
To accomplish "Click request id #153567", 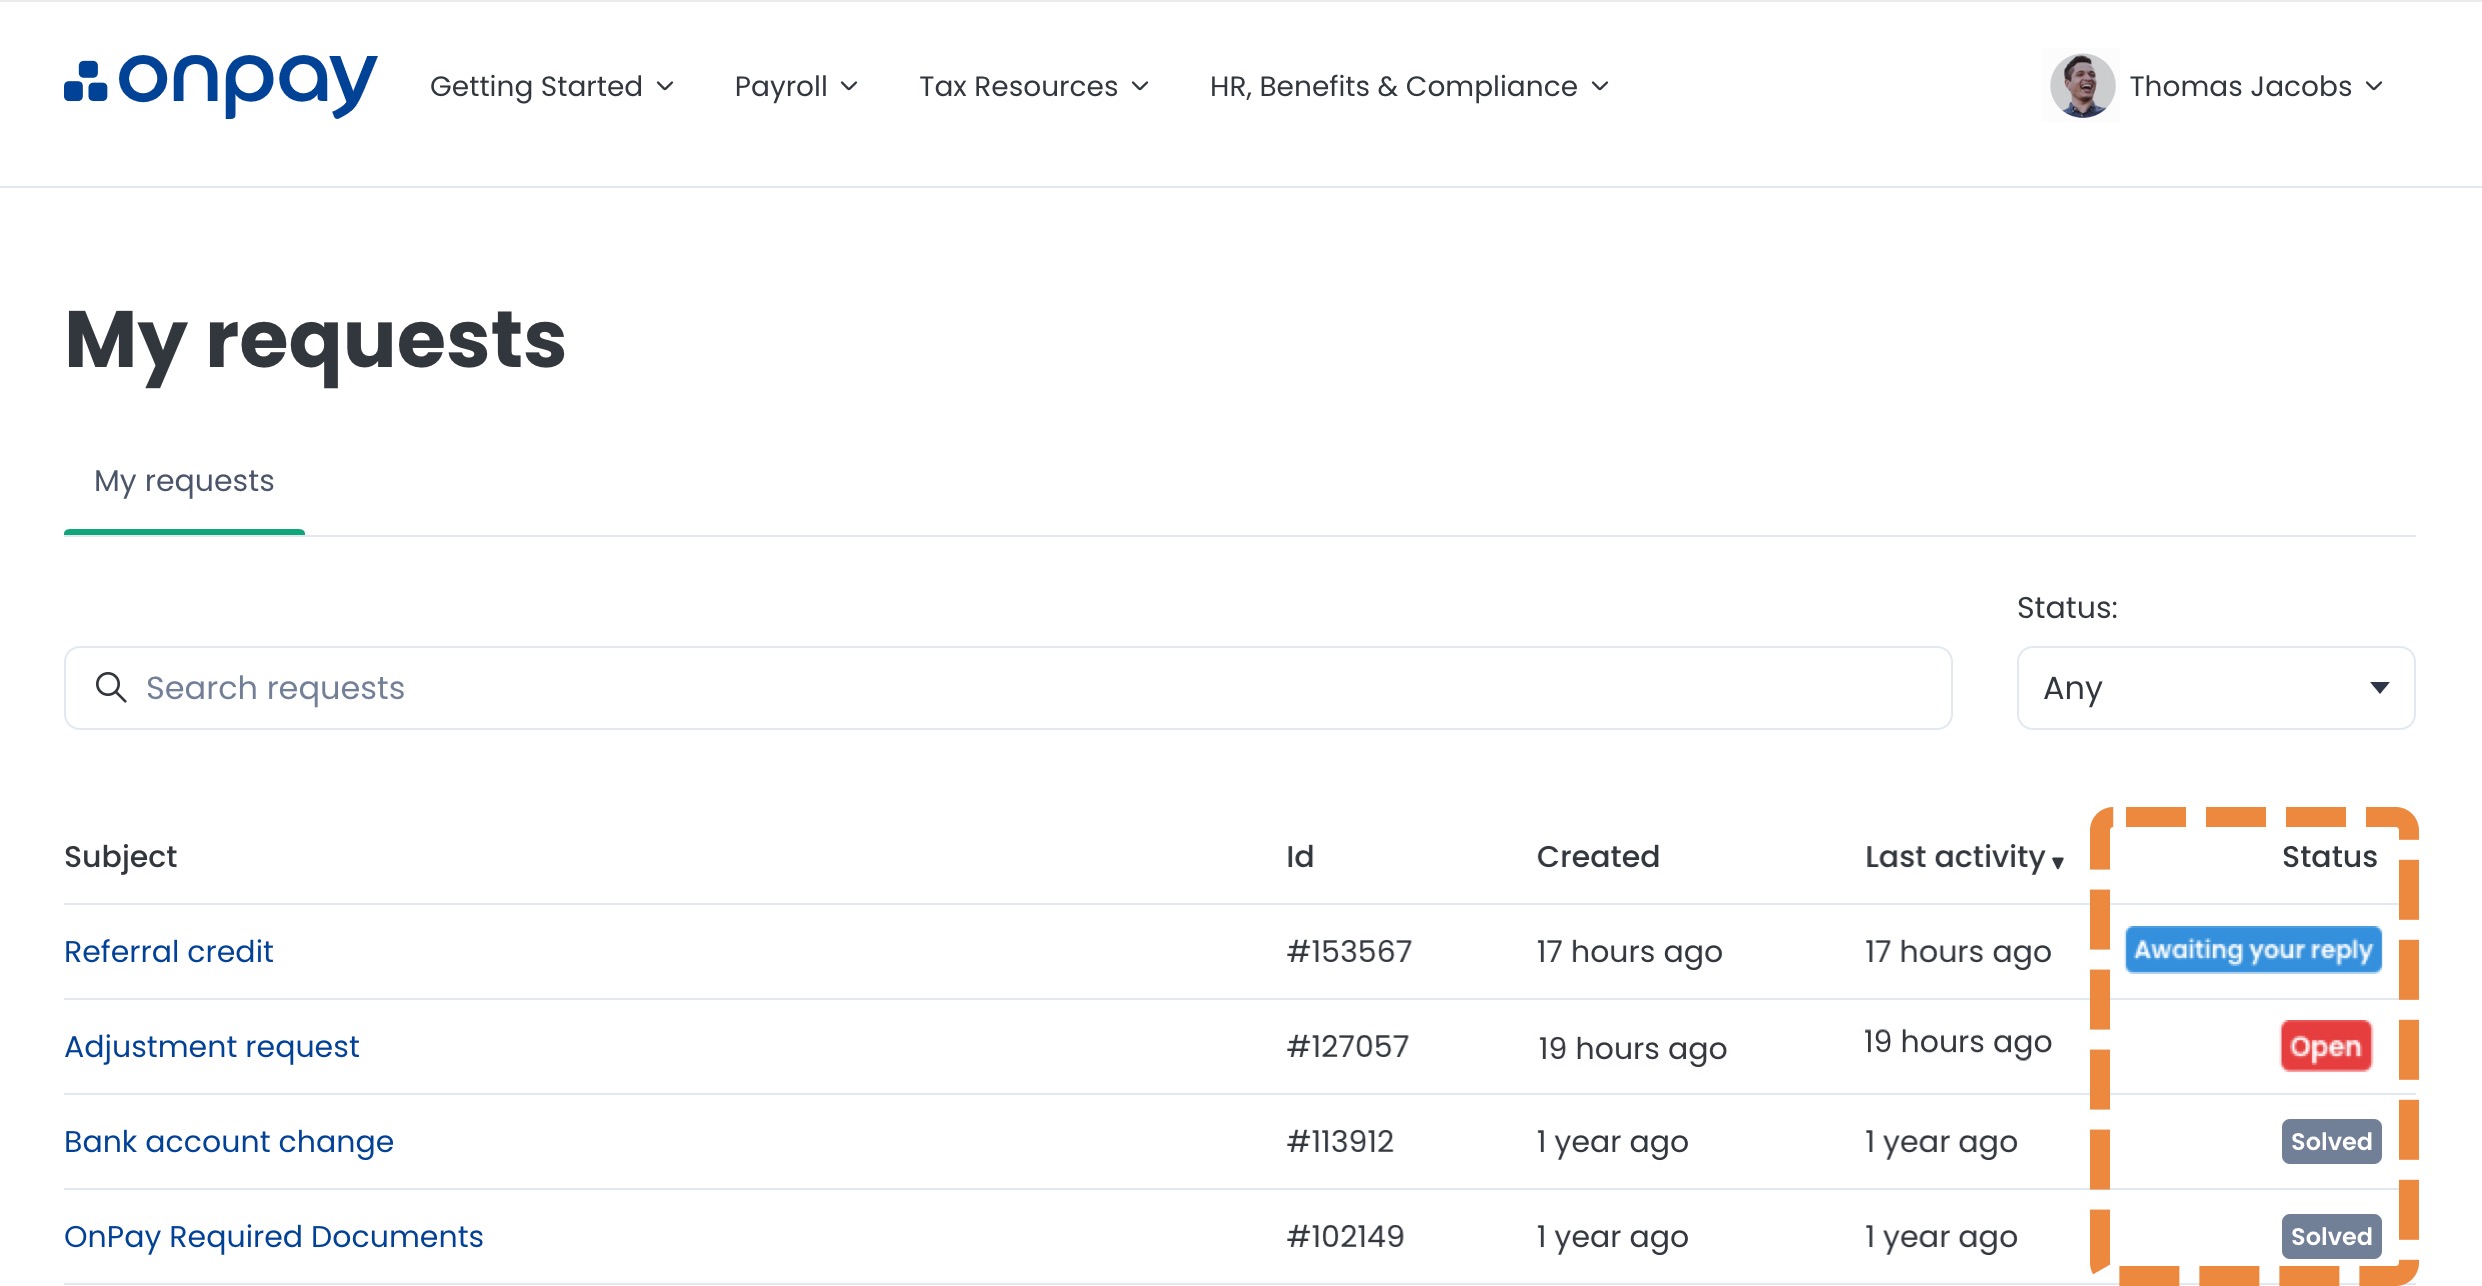I will 1349,951.
